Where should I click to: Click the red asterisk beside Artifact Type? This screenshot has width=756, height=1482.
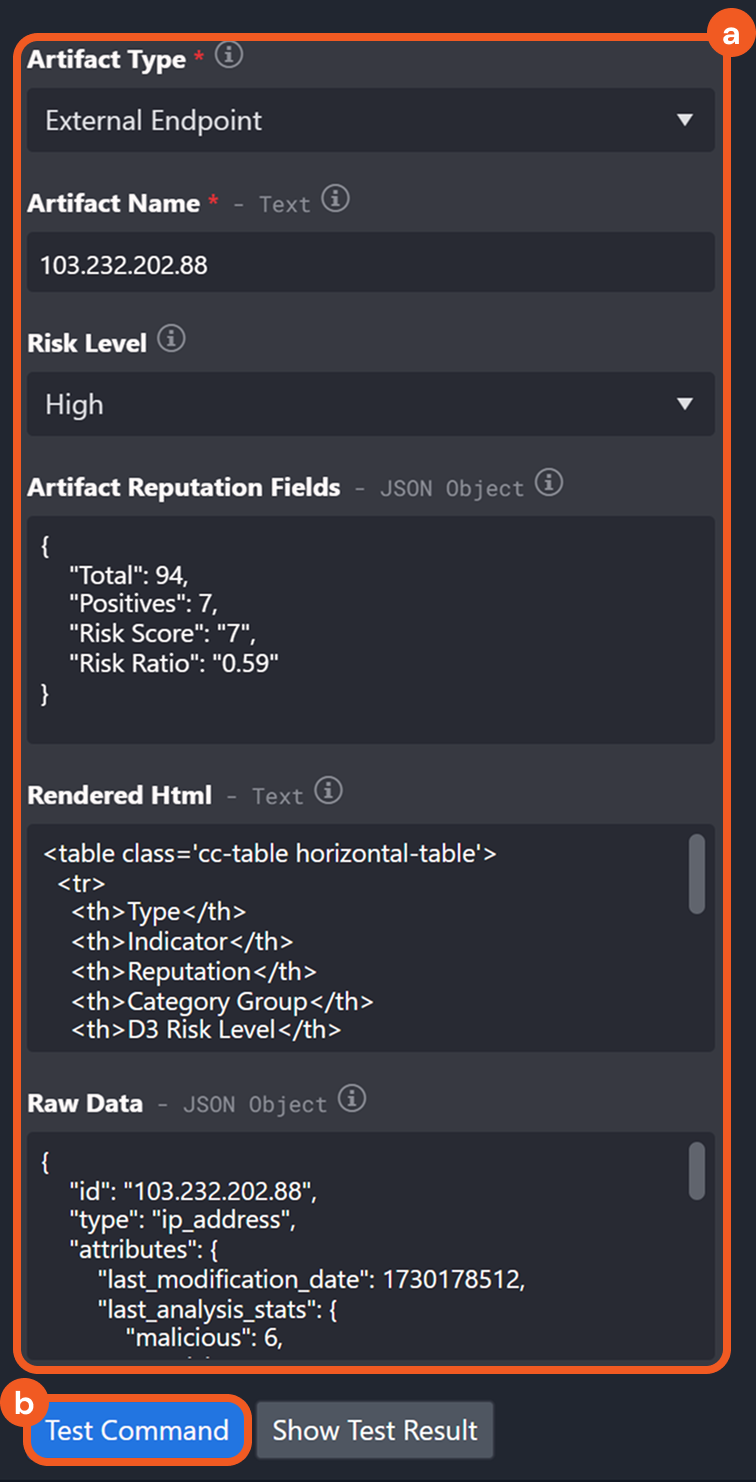(198, 55)
